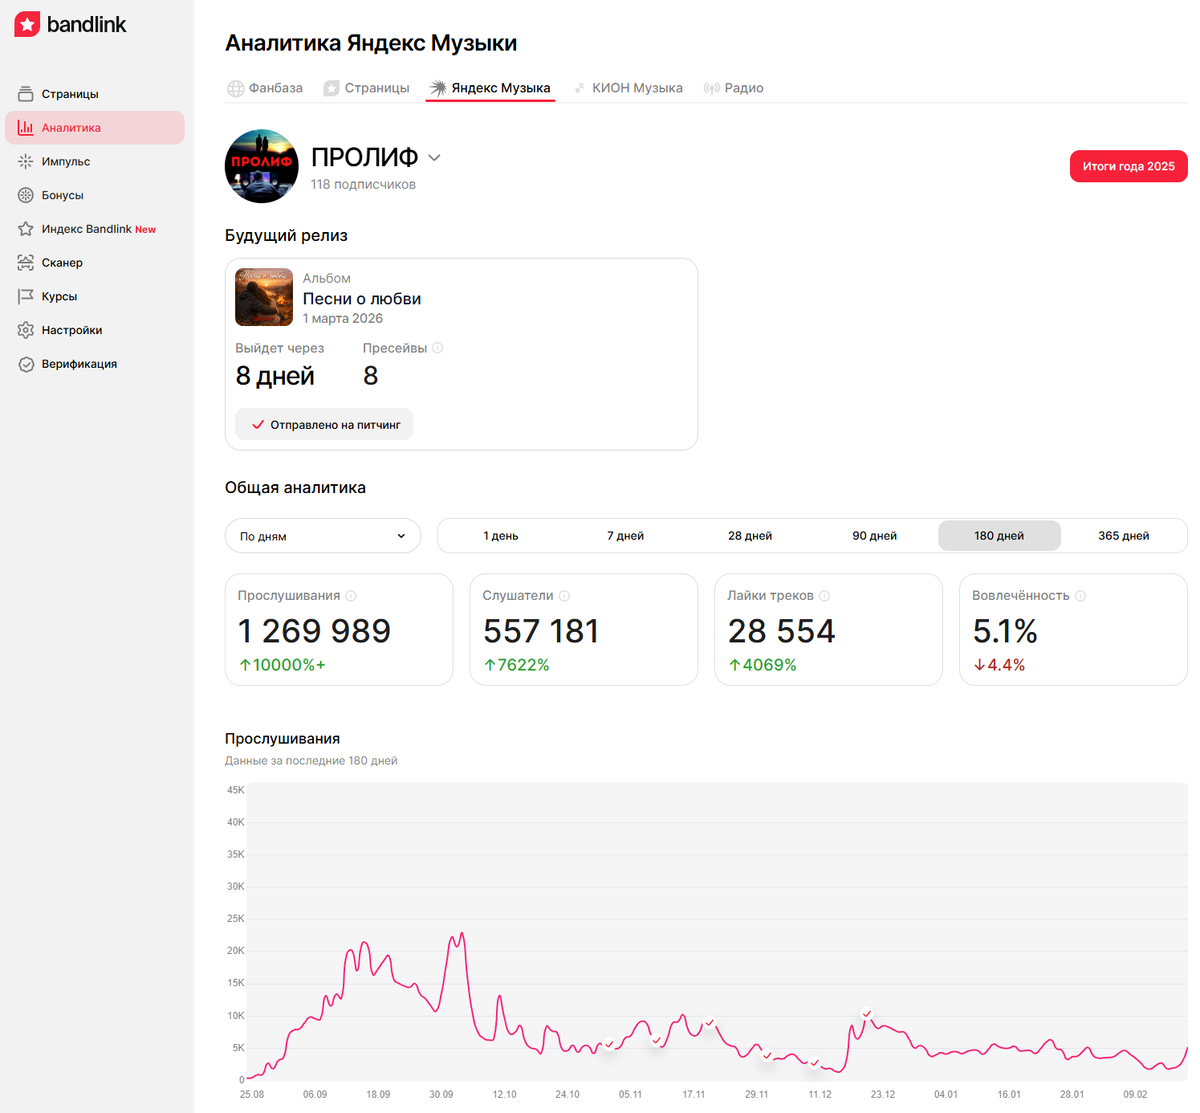Open the По дням grouping dropdown
This screenshot has width=1200, height=1113.
(323, 536)
